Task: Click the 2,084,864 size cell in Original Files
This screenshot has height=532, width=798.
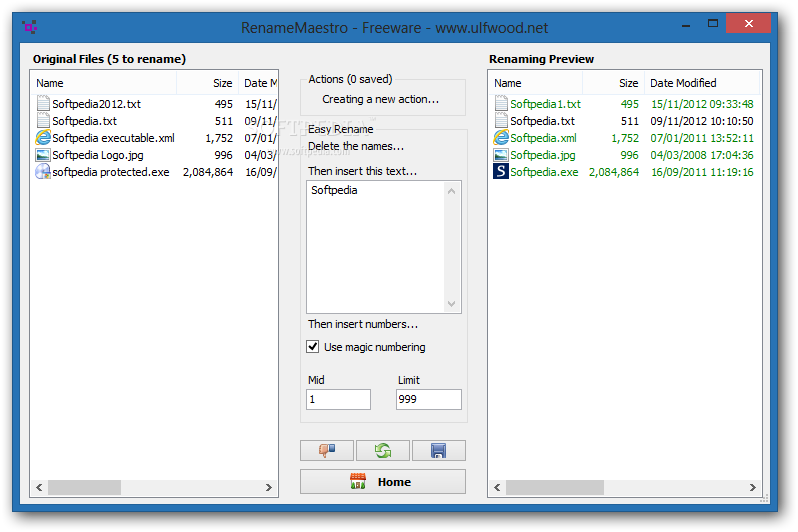Action: (208, 172)
